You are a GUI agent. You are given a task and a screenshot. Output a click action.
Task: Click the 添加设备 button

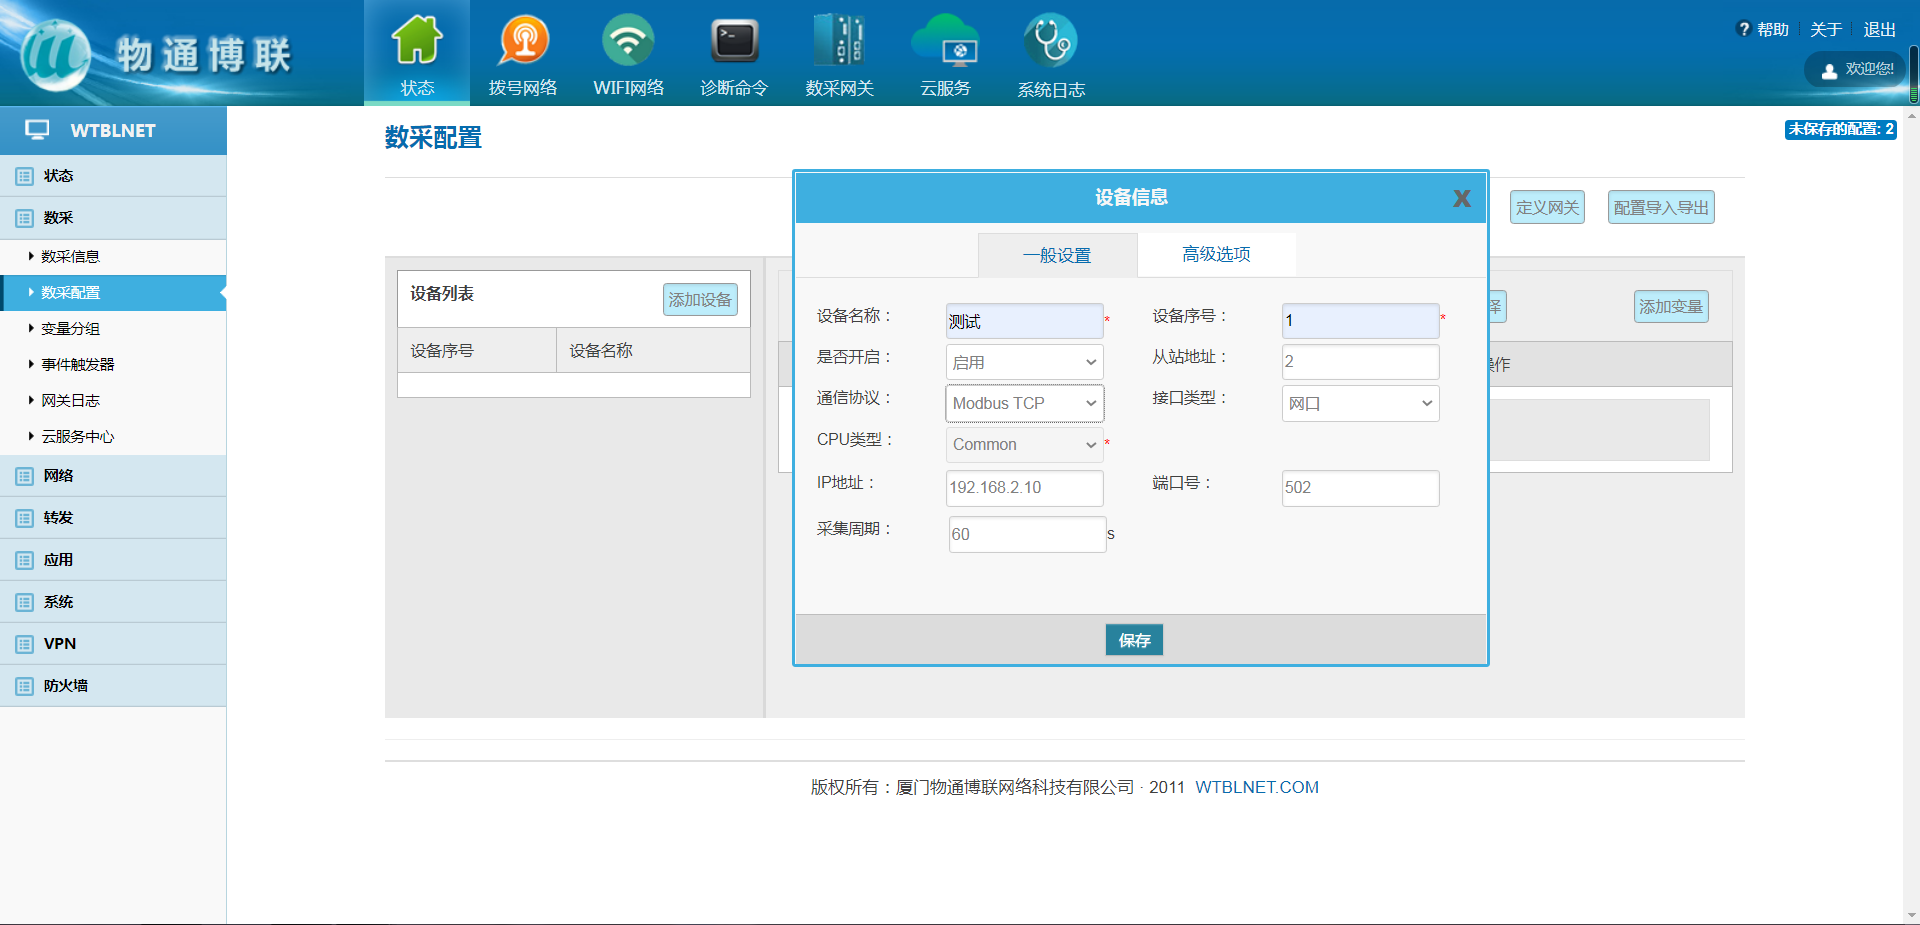coord(700,300)
